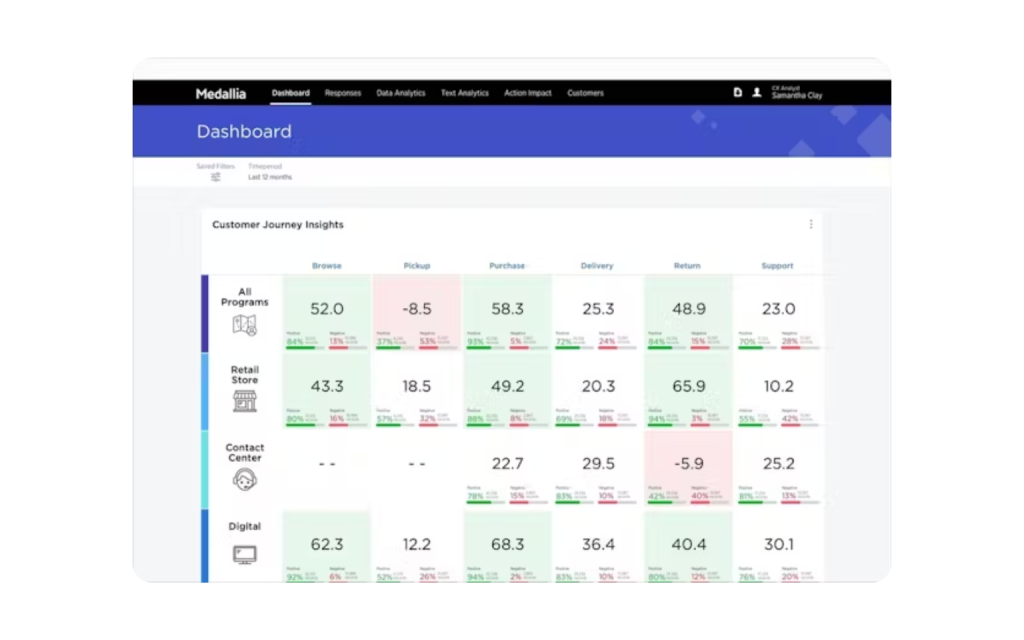Click the Contact Center Return -5.9 cell
The image size is (1024, 640).
coord(688,464)
